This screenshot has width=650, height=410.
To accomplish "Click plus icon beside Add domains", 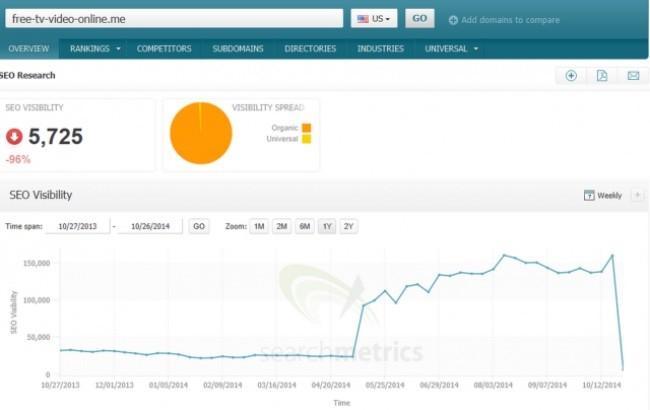I will 453,20.
